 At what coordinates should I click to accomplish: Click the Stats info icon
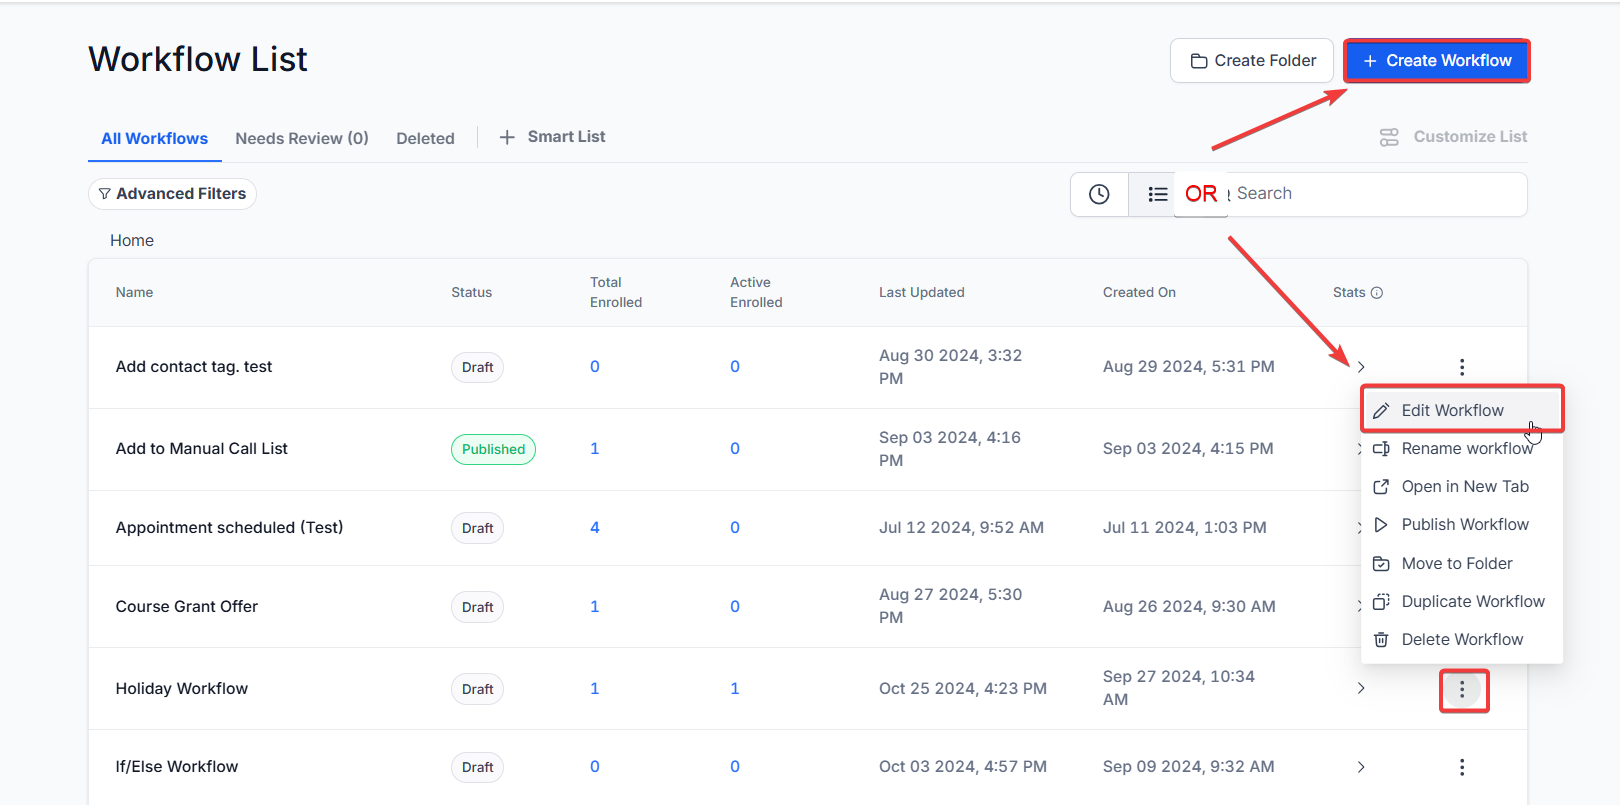pos(1377,293)
